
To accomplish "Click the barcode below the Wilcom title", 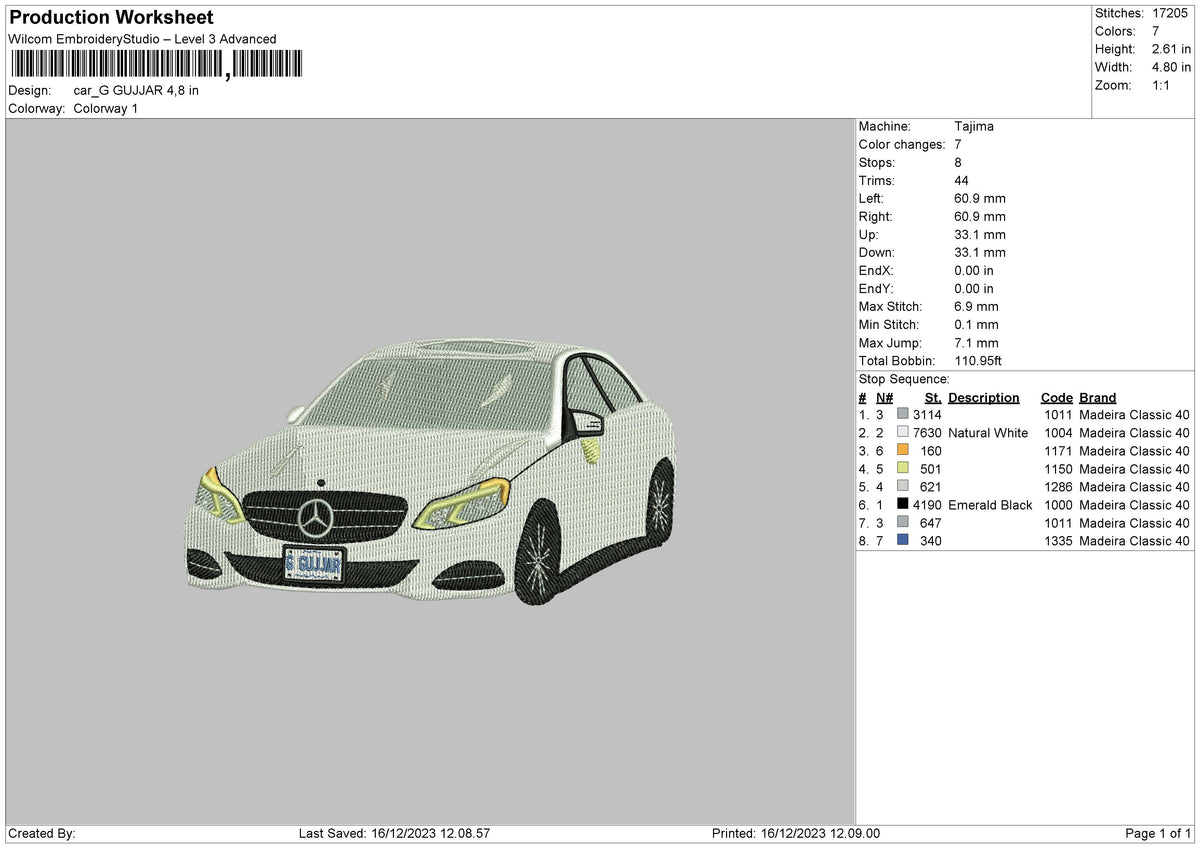I will (157, 66).
